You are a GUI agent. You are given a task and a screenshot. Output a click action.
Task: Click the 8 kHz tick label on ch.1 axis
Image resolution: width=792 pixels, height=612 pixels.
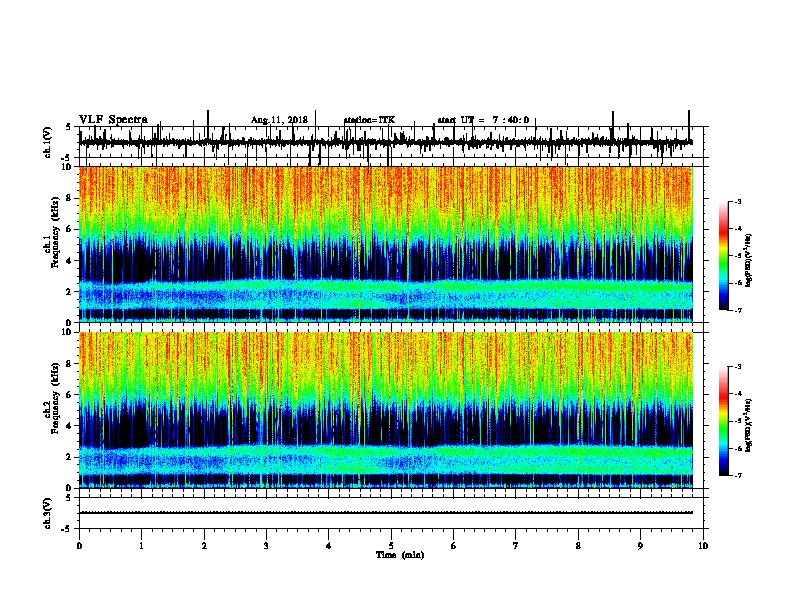[71, 198]
